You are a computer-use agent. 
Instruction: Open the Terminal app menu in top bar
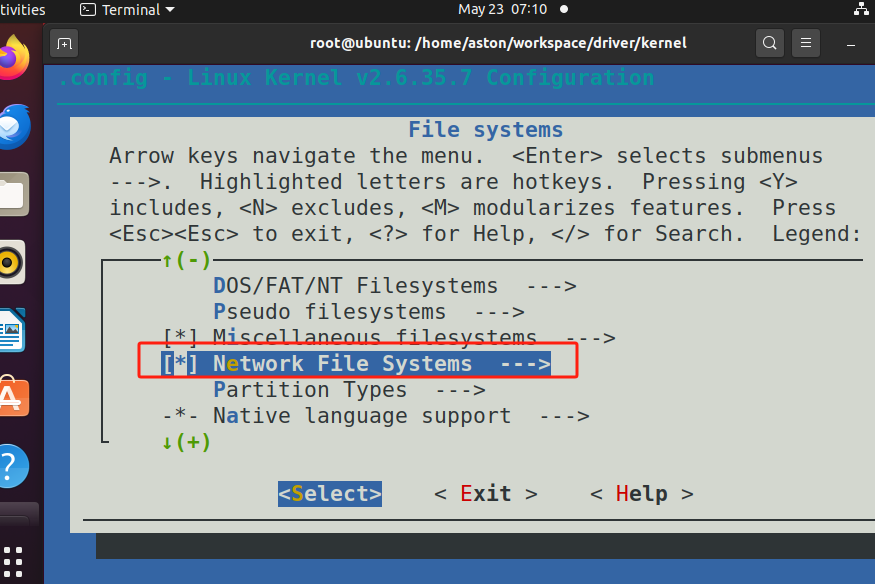[127, 9]
